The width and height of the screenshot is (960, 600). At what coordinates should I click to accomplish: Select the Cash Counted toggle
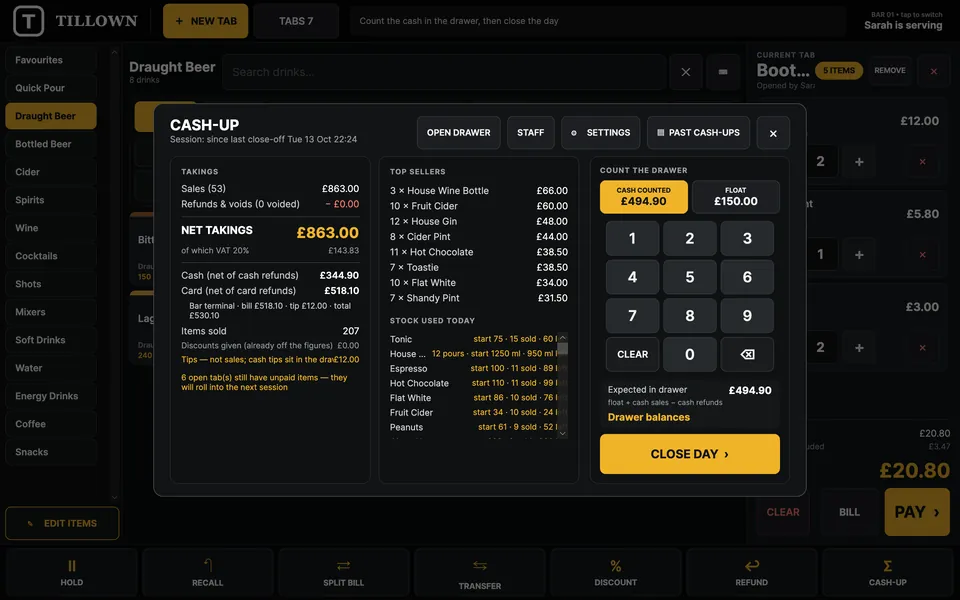(x=643, y=197)
